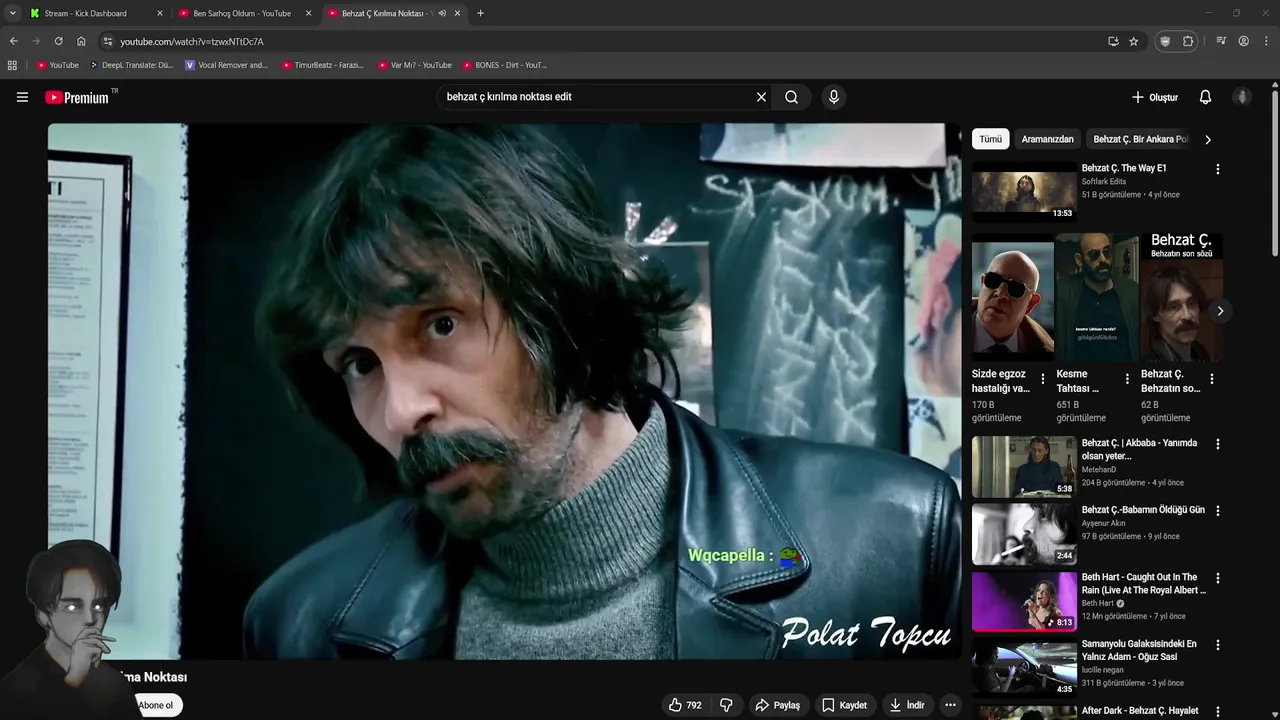This screenshot has height=720, width=1280.
Task: Clear the search box with X icon
Action: [x=761, y=97]
